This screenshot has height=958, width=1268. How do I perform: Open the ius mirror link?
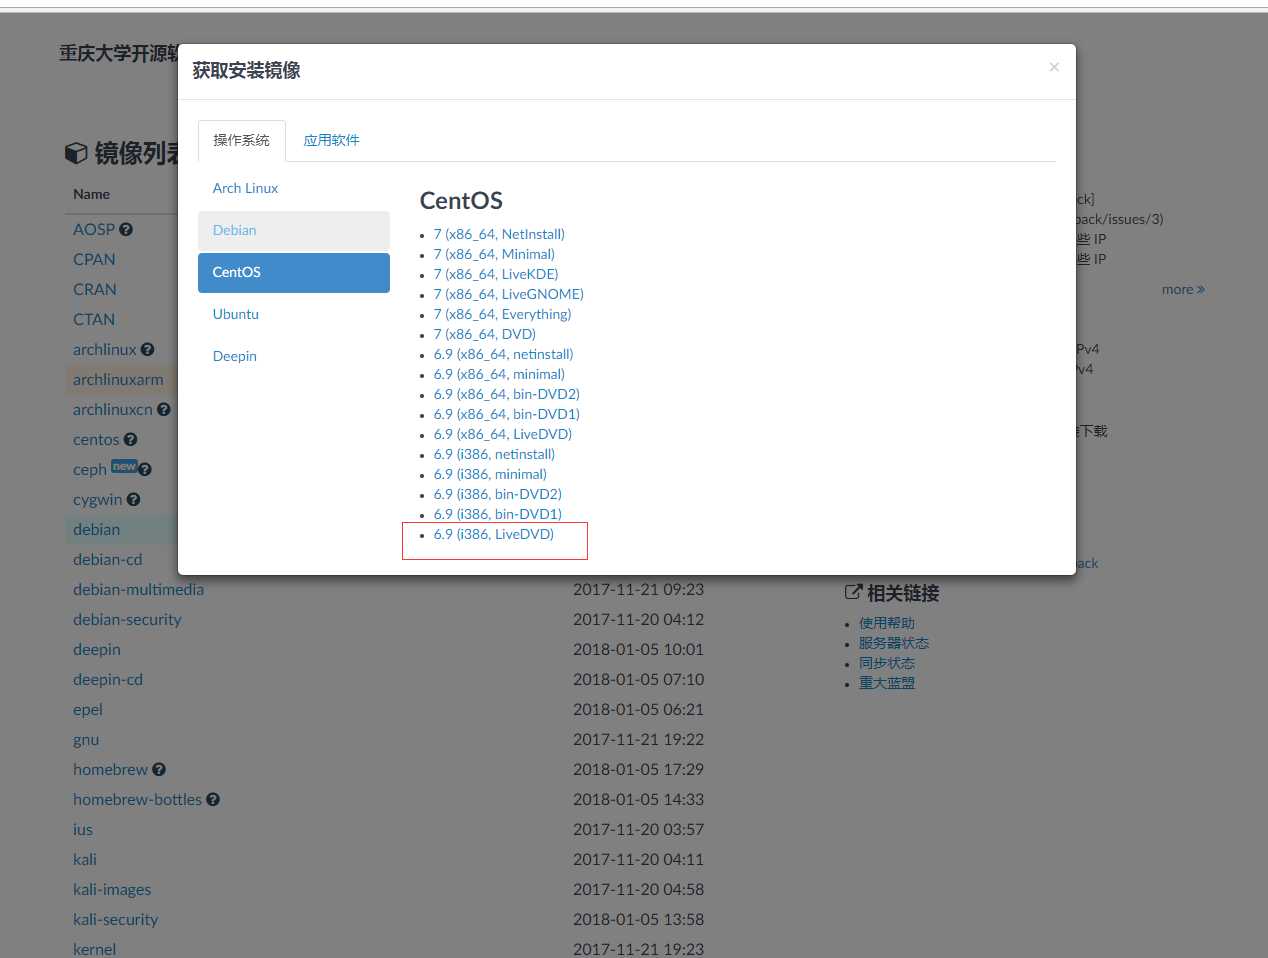coord(83,829)
